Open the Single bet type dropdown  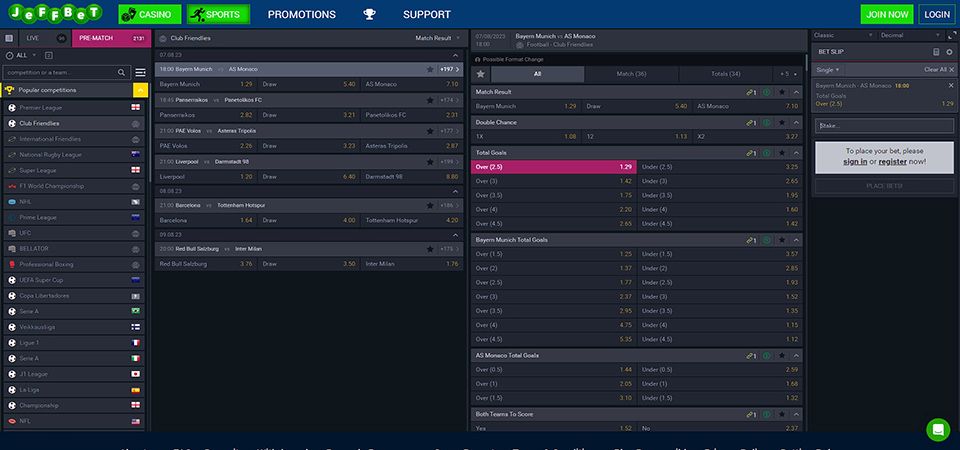coord(828,70)
